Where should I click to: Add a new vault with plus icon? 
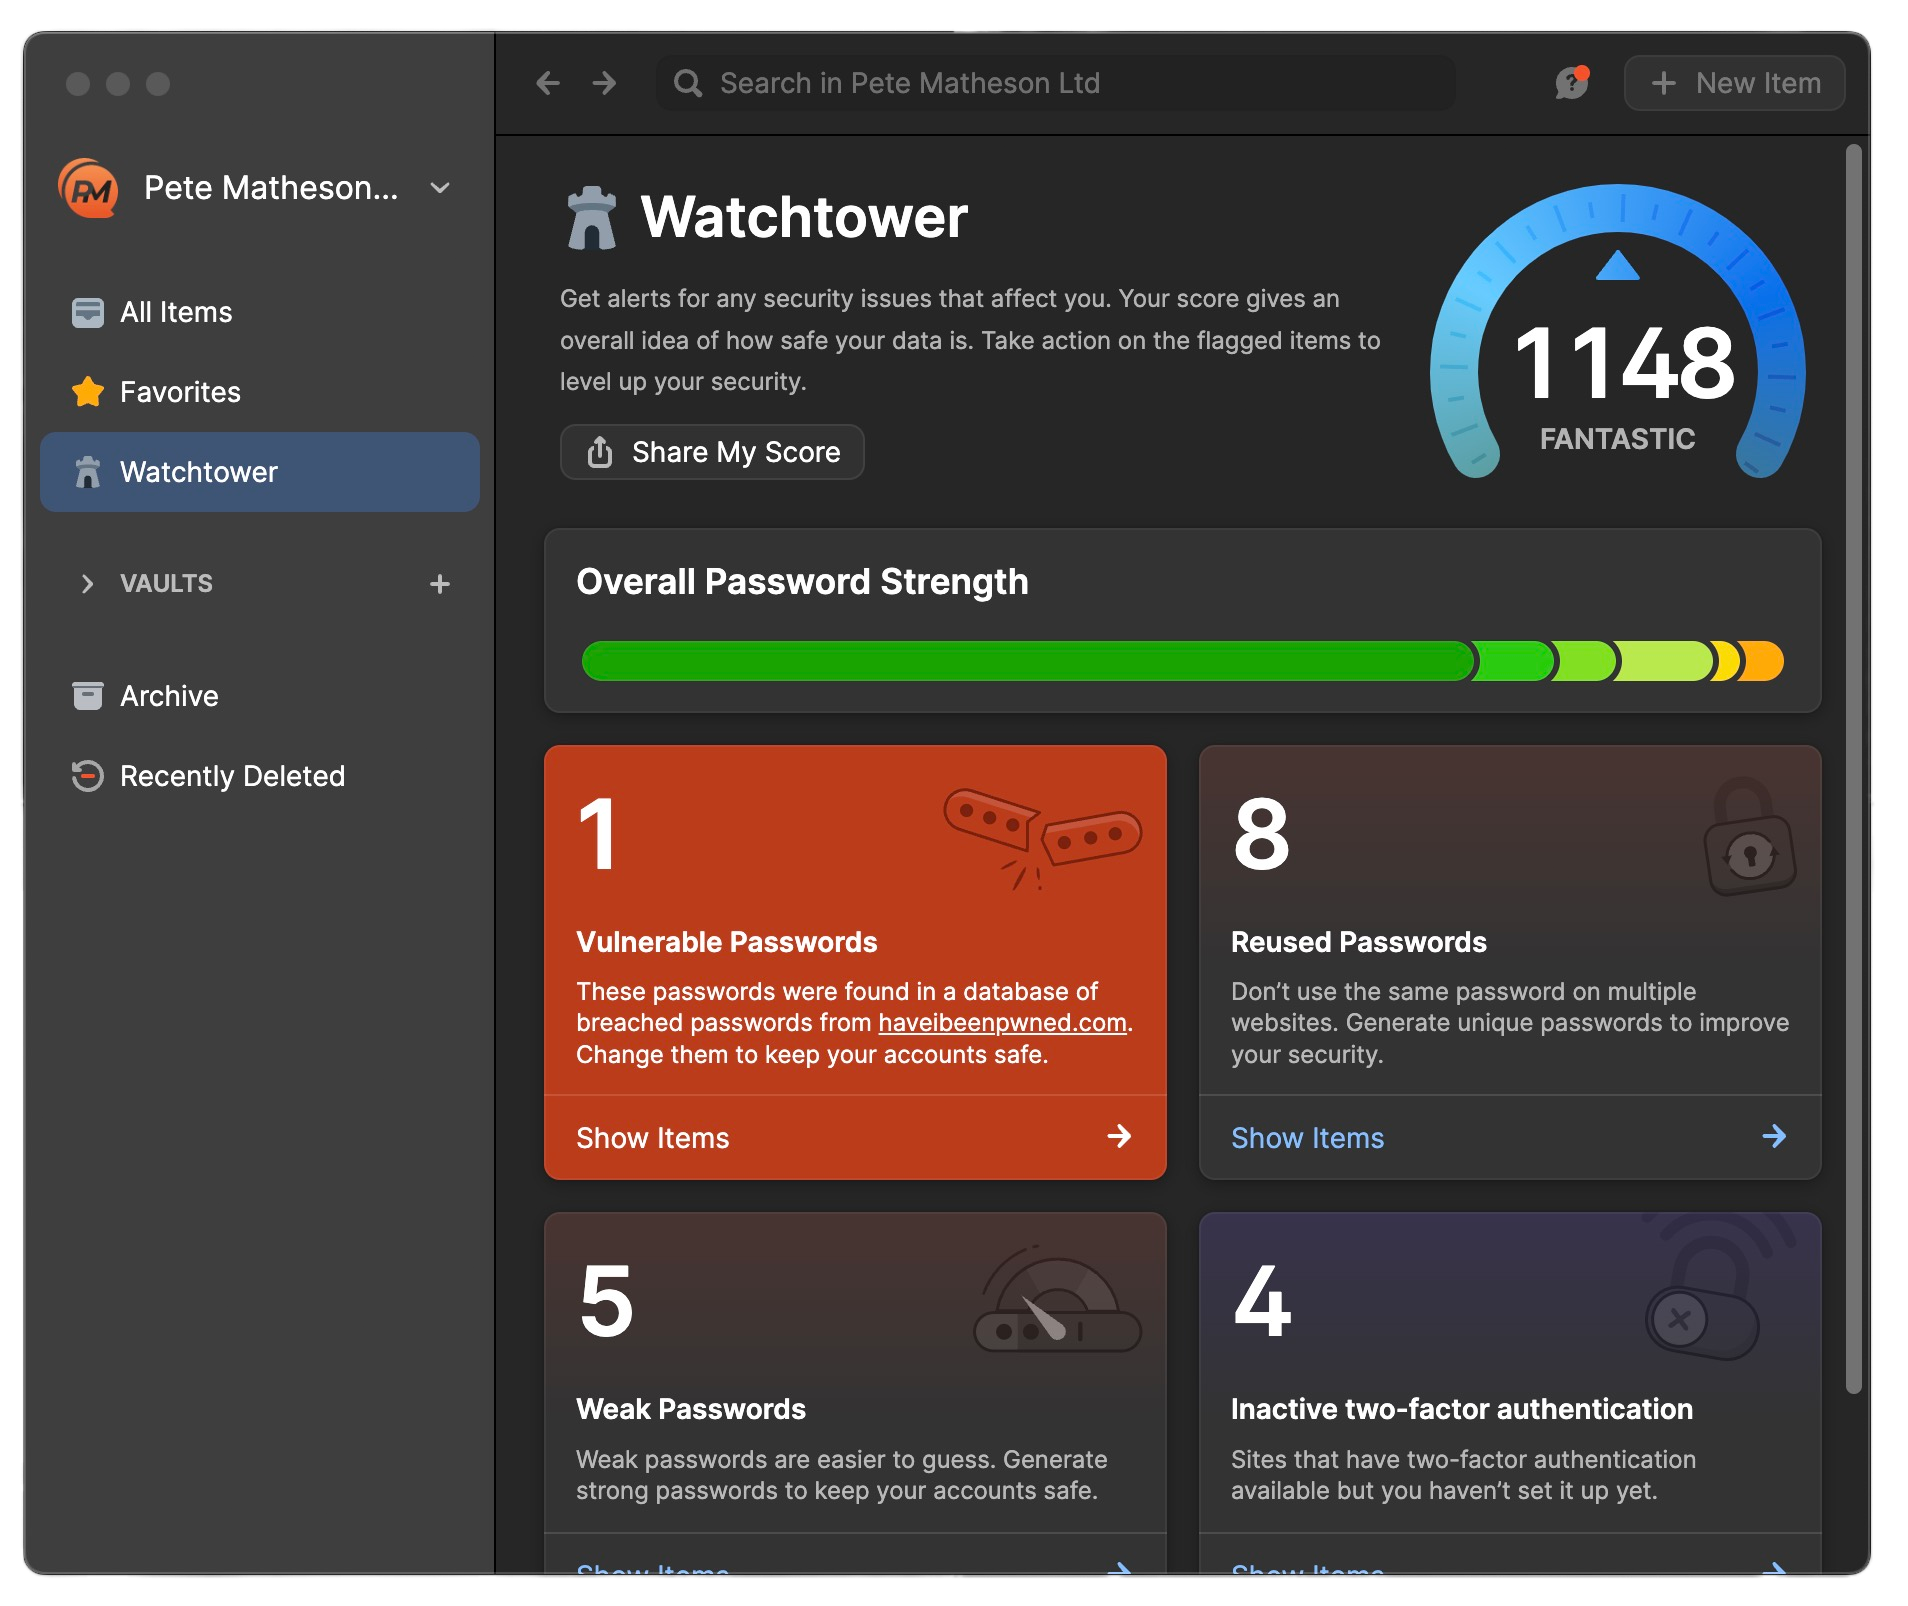440,584
